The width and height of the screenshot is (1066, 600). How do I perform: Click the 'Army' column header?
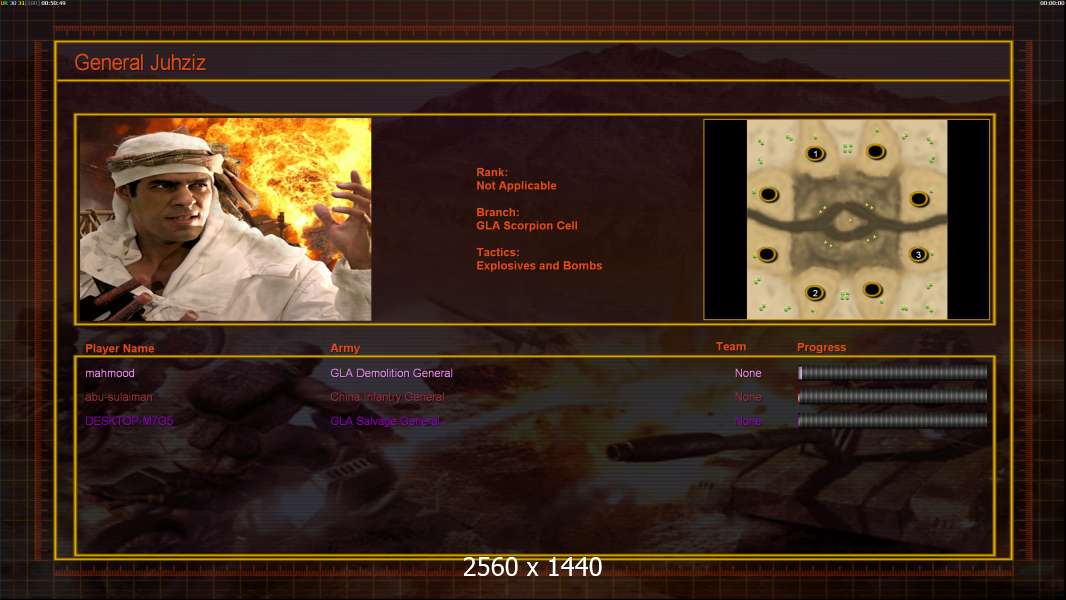345,348
